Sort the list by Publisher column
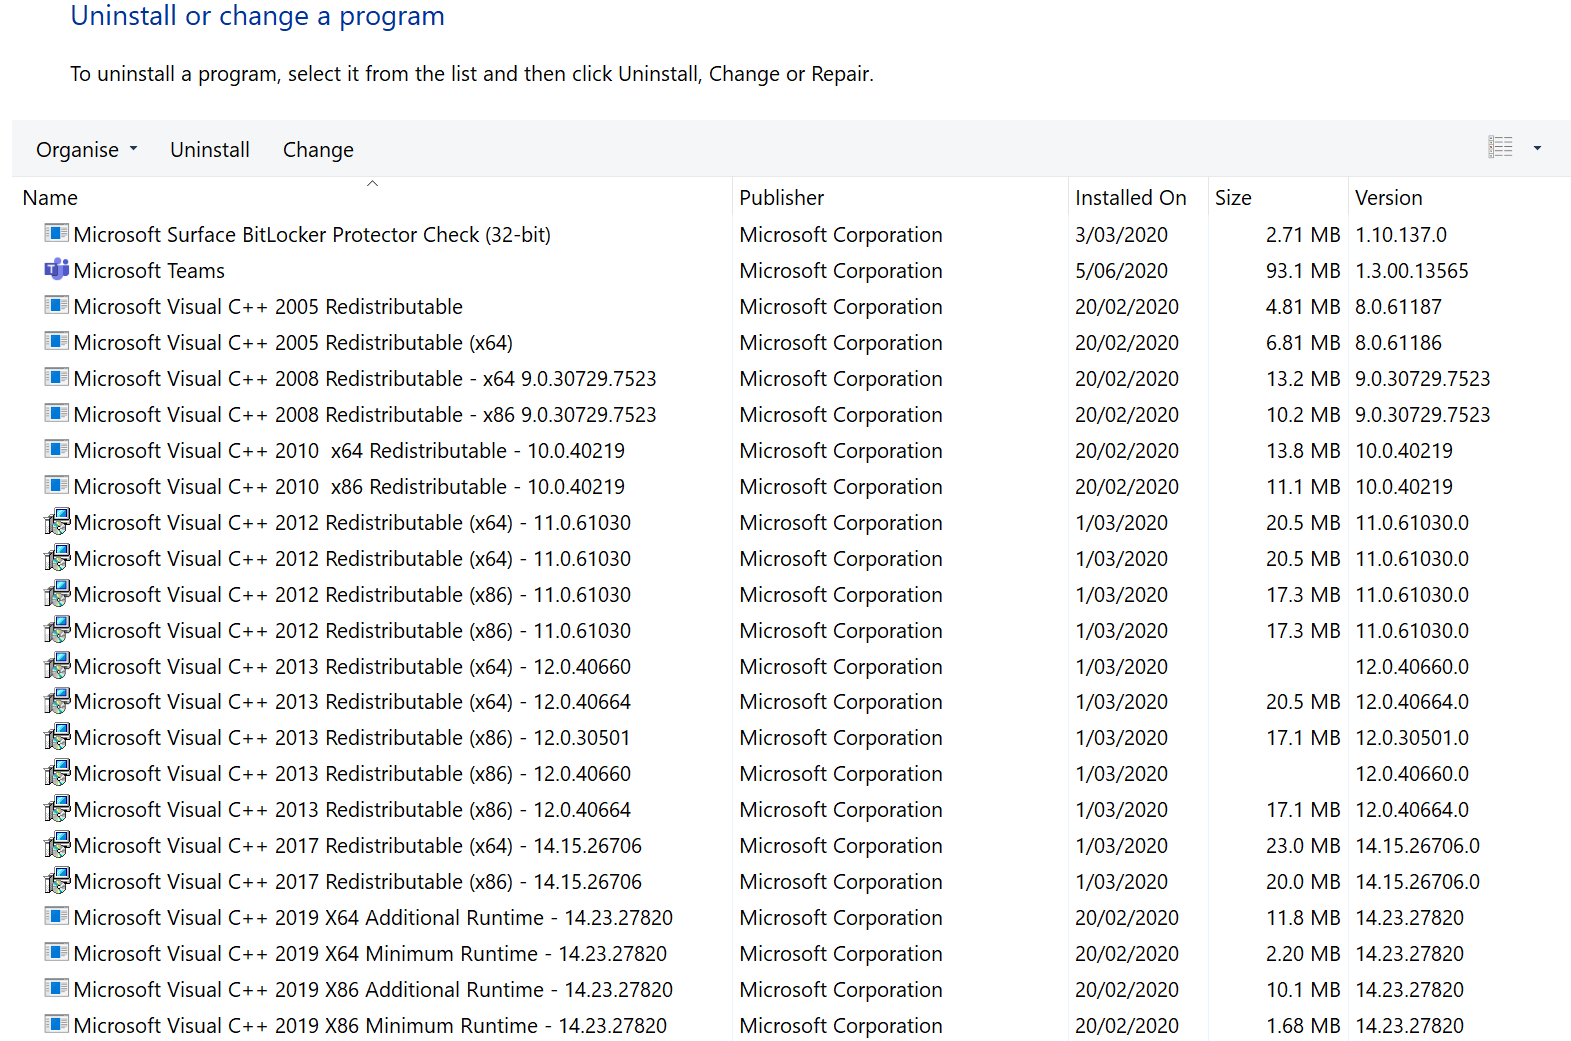The height and width of the screenshot is (1041, 1571). pos(781,198)
